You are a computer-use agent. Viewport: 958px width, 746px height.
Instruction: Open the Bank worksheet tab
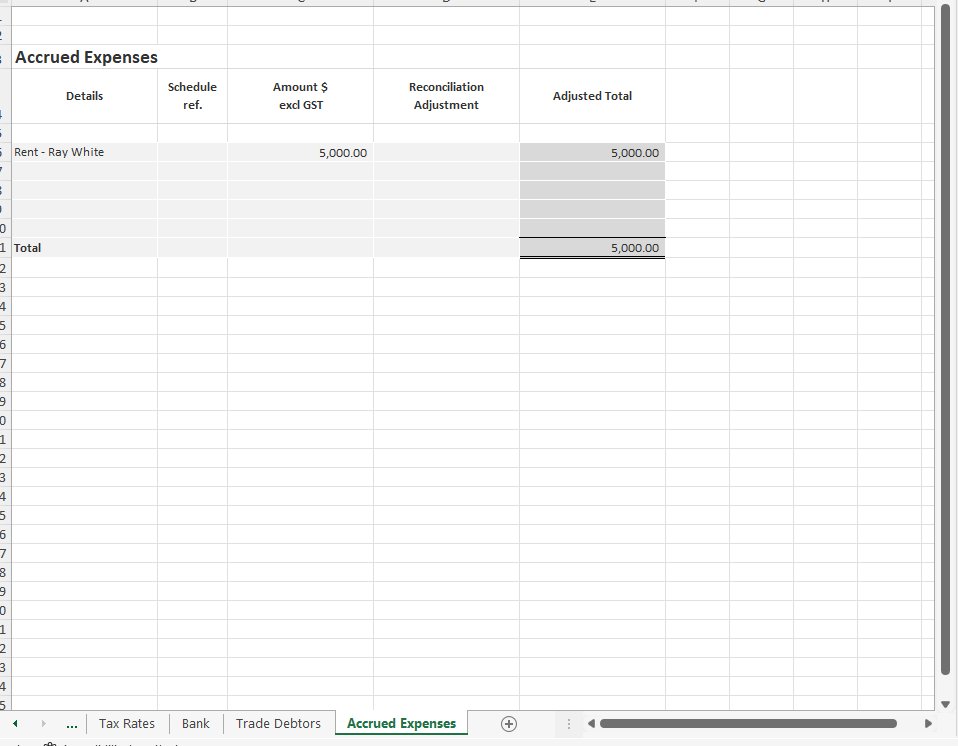(x=195, y=723)
